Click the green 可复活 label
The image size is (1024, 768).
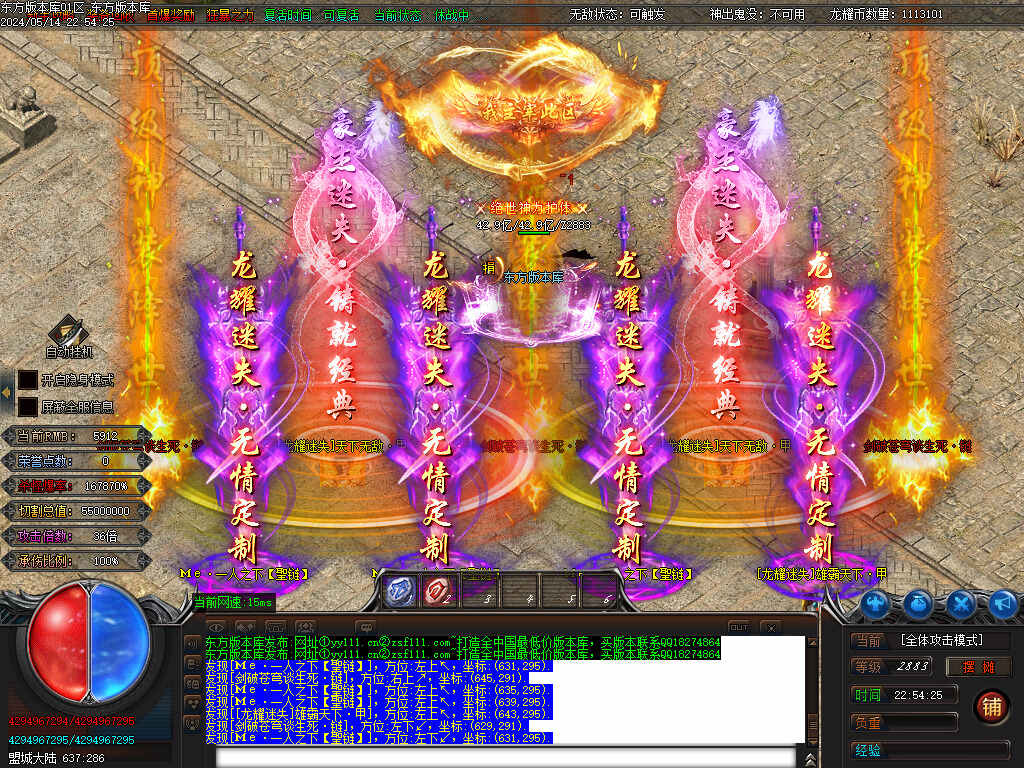[342, 14]
